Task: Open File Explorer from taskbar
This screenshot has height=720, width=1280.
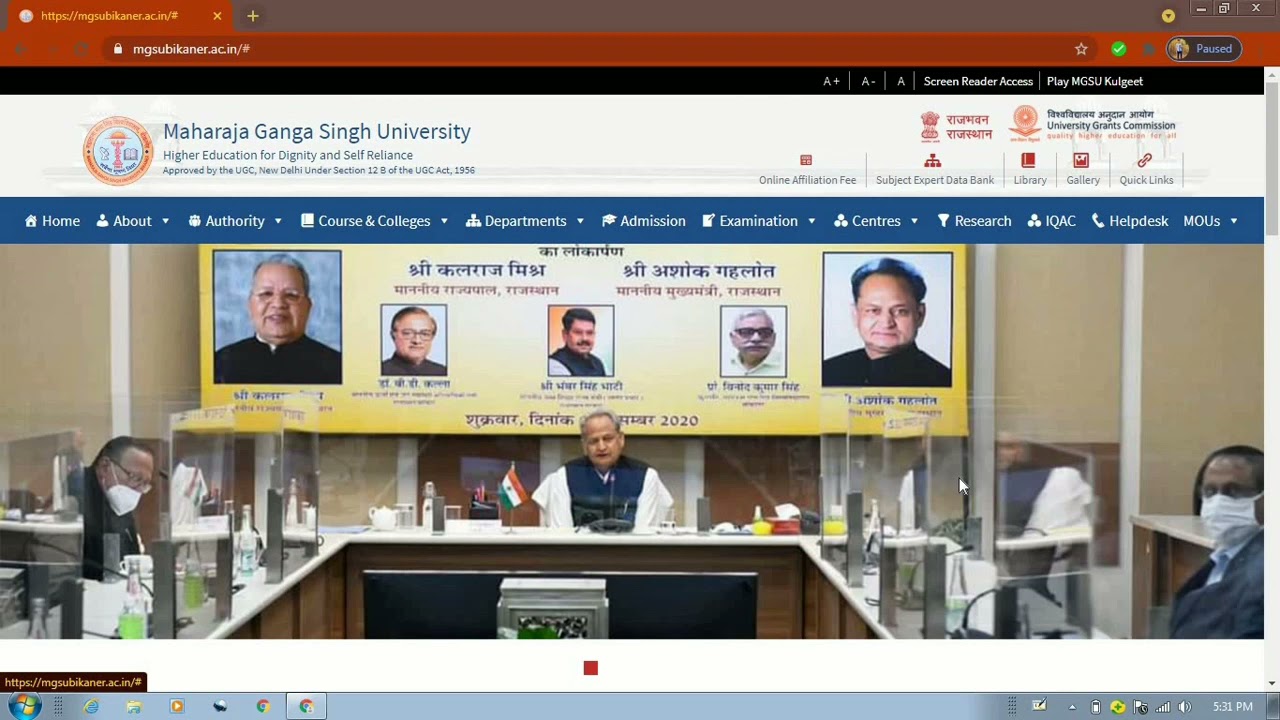Action: [x=134, y=706]
